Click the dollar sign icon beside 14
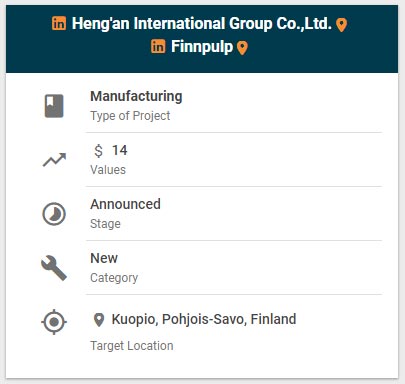The image size is (405, 384). 98,151
